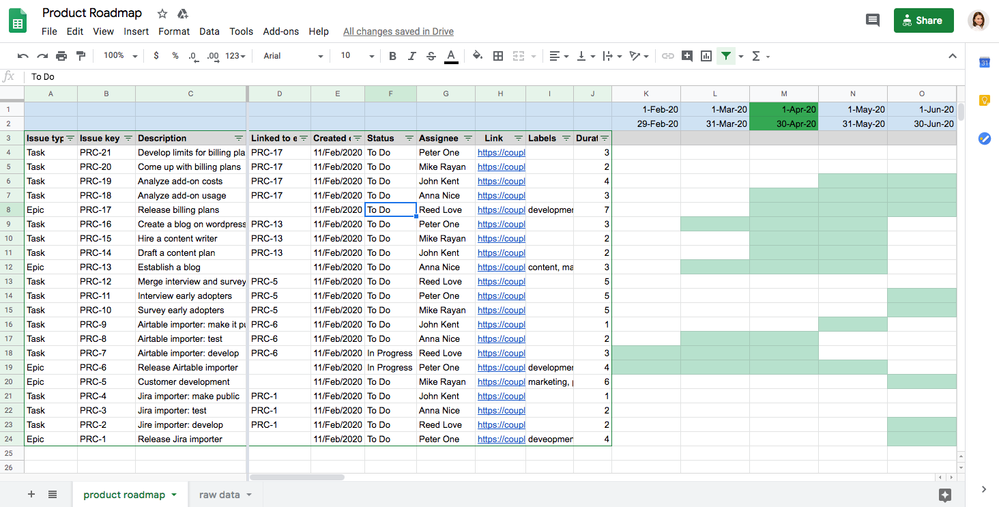Open comment history near the Share button
Screen dimensions: 999x507
click(x=872, y=20)
